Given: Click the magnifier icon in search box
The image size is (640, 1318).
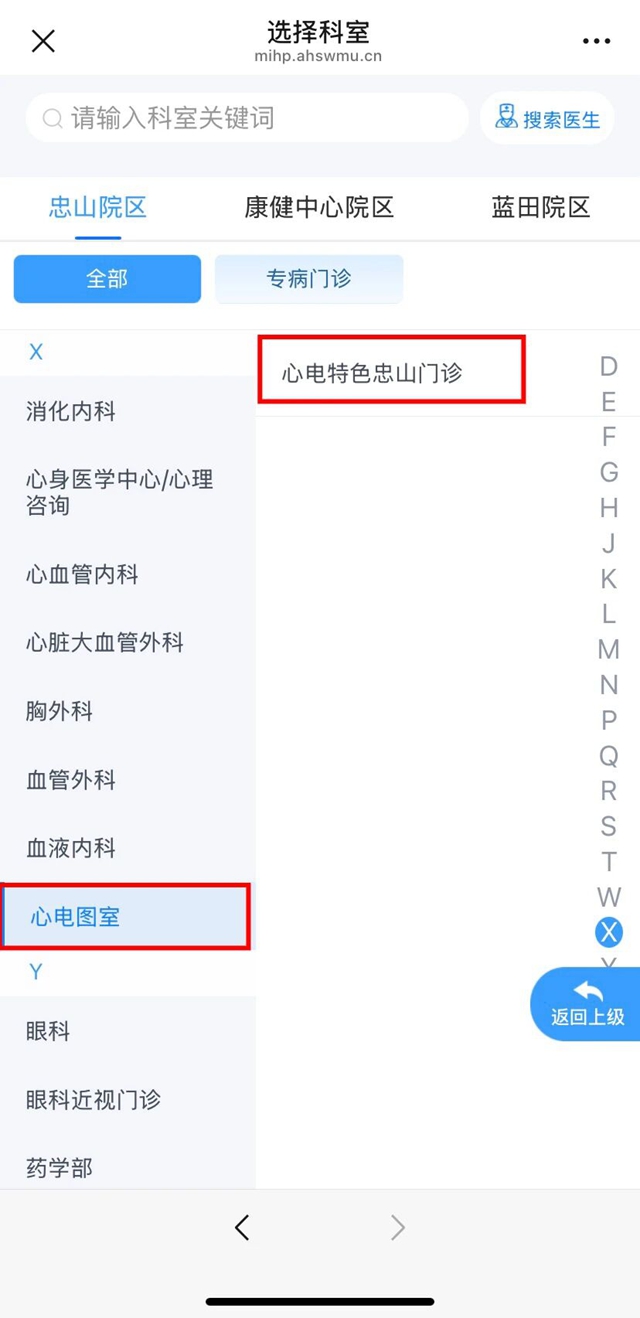Looking at the screenshot, I should pos(53,119).
